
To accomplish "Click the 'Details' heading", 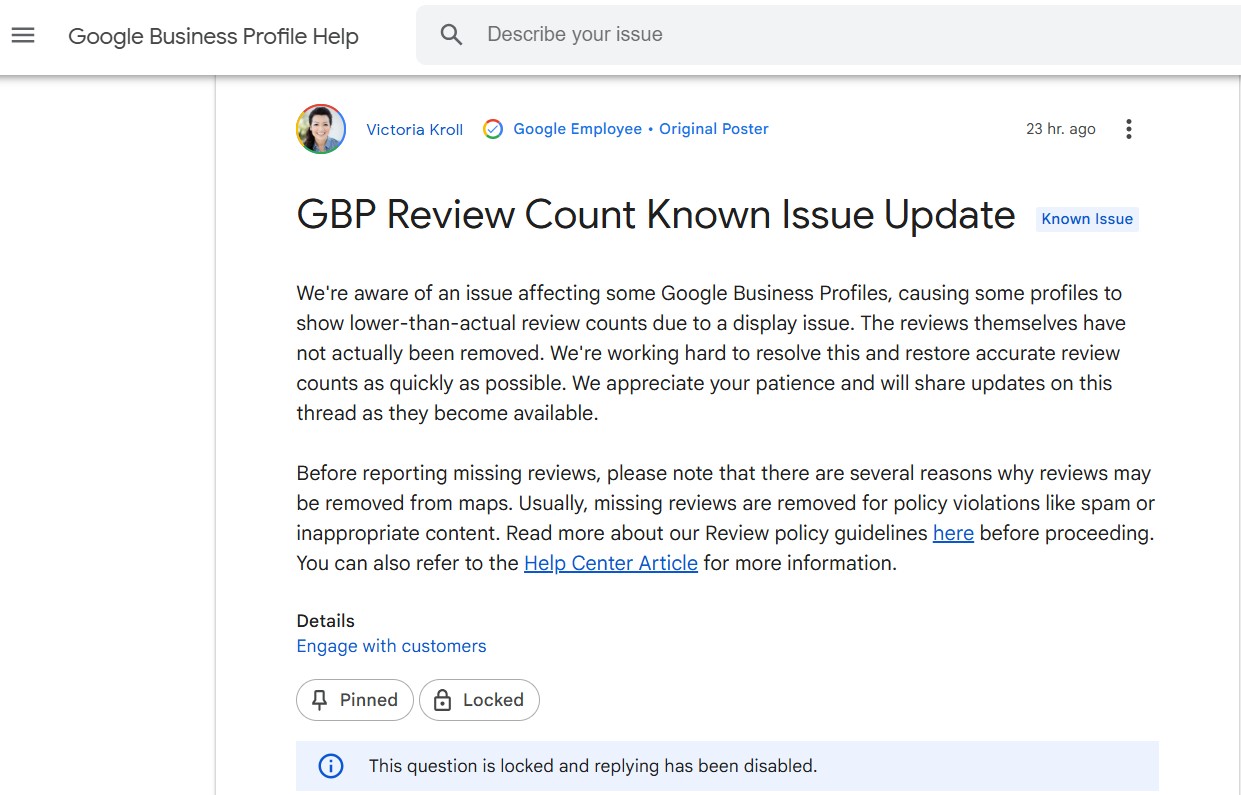I will (326, 621).
